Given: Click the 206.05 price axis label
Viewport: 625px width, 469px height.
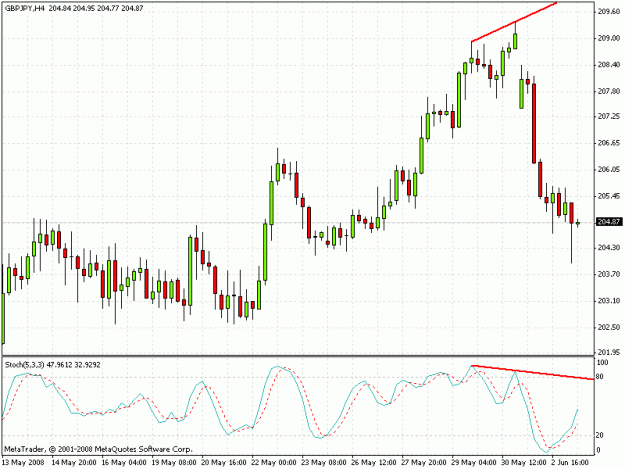Looking at the screenshot, I should tap(609, 169).
